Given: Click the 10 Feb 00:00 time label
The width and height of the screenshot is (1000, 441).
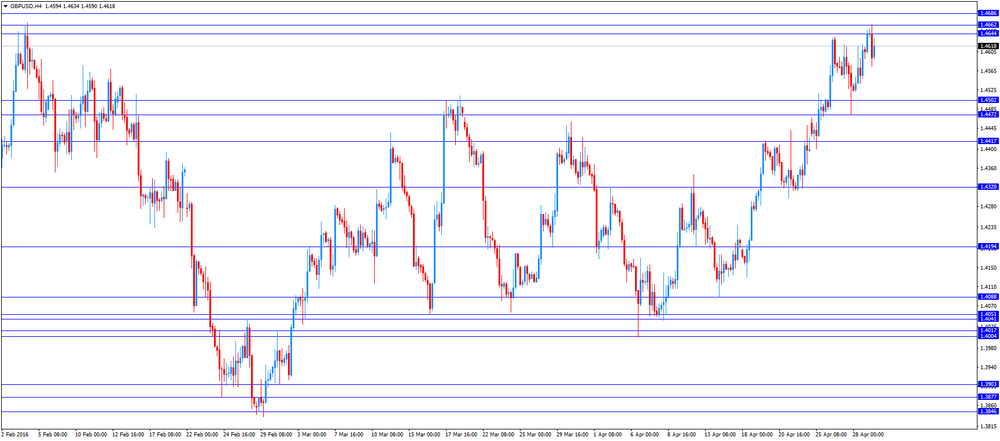Looking at the screenshot, I should pyautogui.click(x=89, y=435).
